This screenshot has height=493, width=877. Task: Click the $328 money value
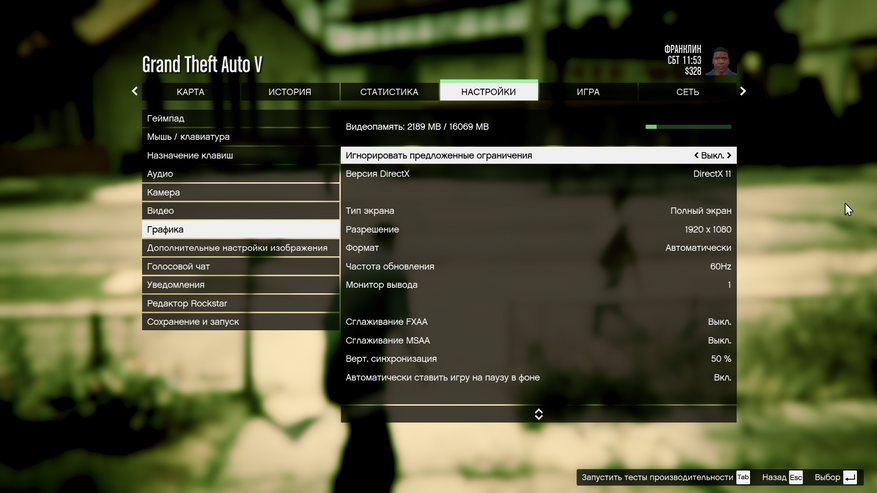[x=693, y=71]
